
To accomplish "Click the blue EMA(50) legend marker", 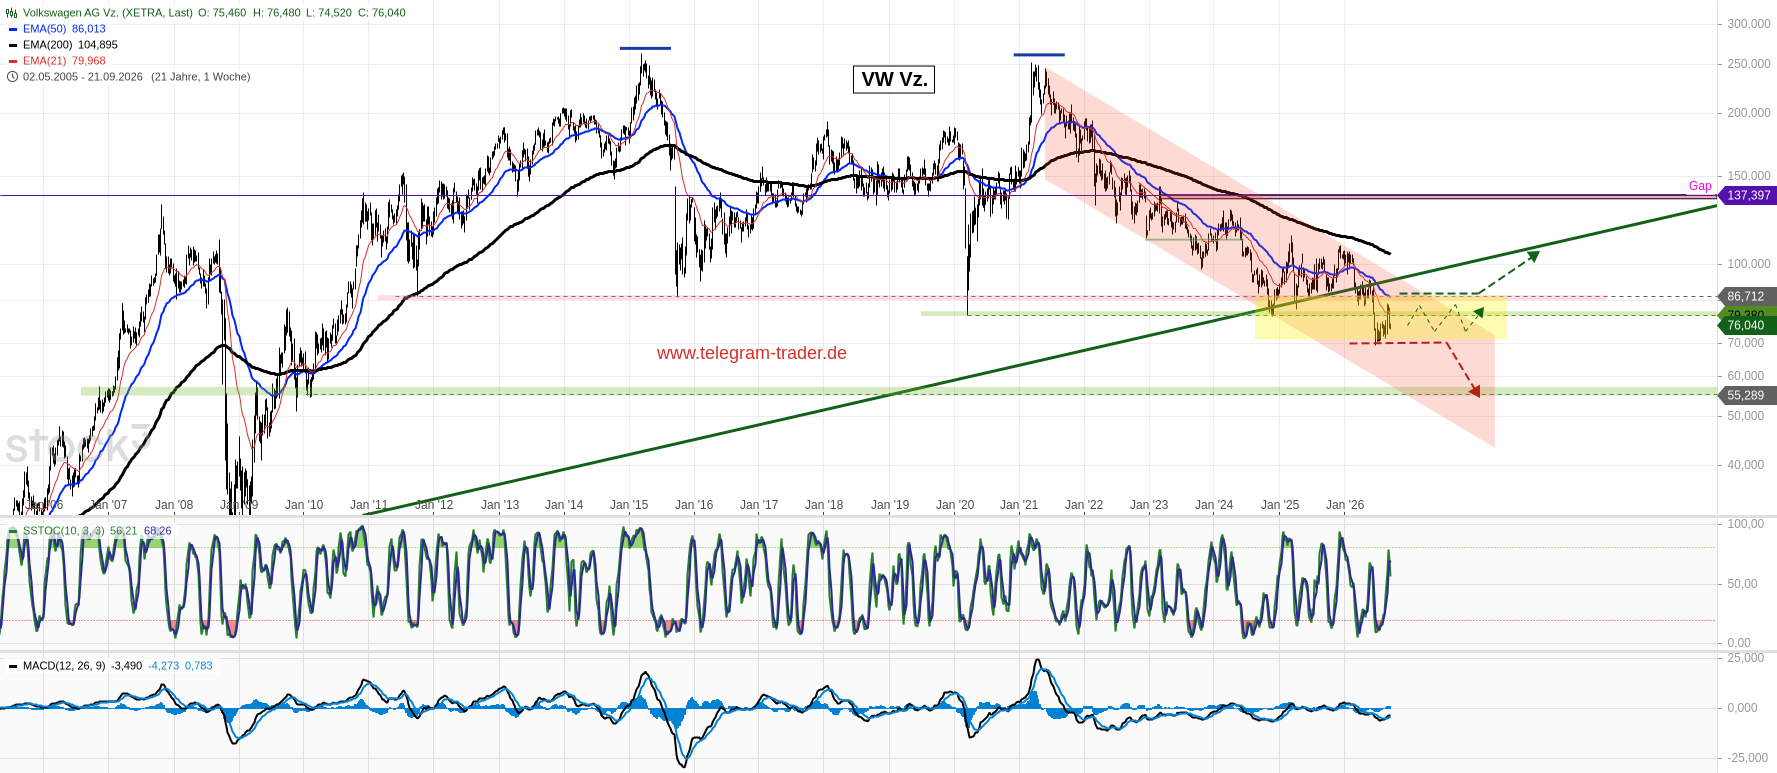I will [13, 29].
